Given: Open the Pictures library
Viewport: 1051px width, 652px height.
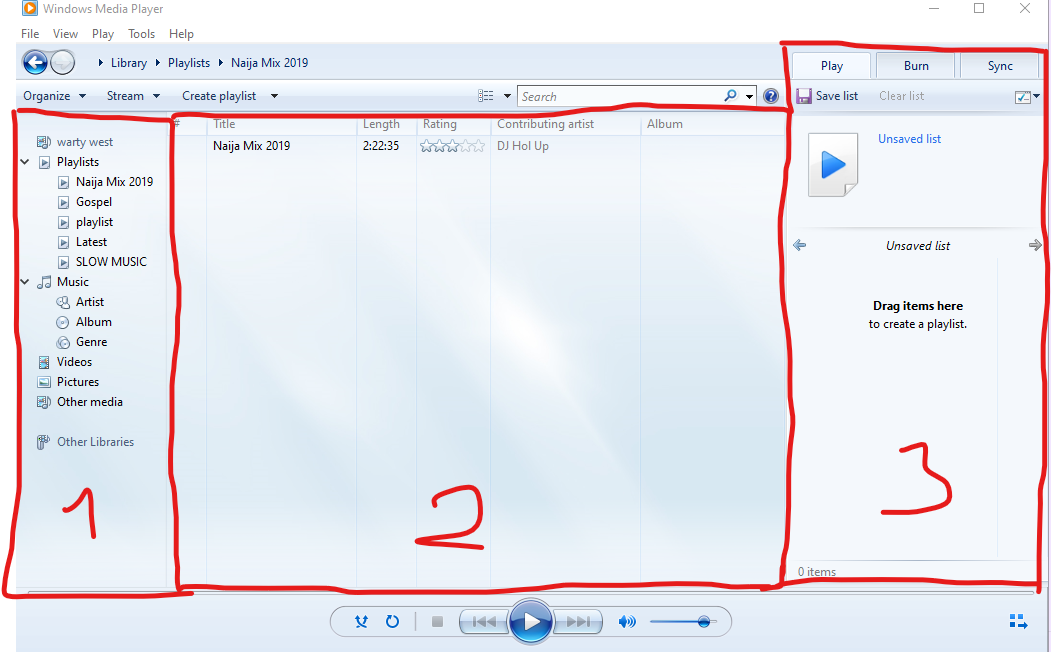Looking at the screenshot, I should [x=78, y=382].
